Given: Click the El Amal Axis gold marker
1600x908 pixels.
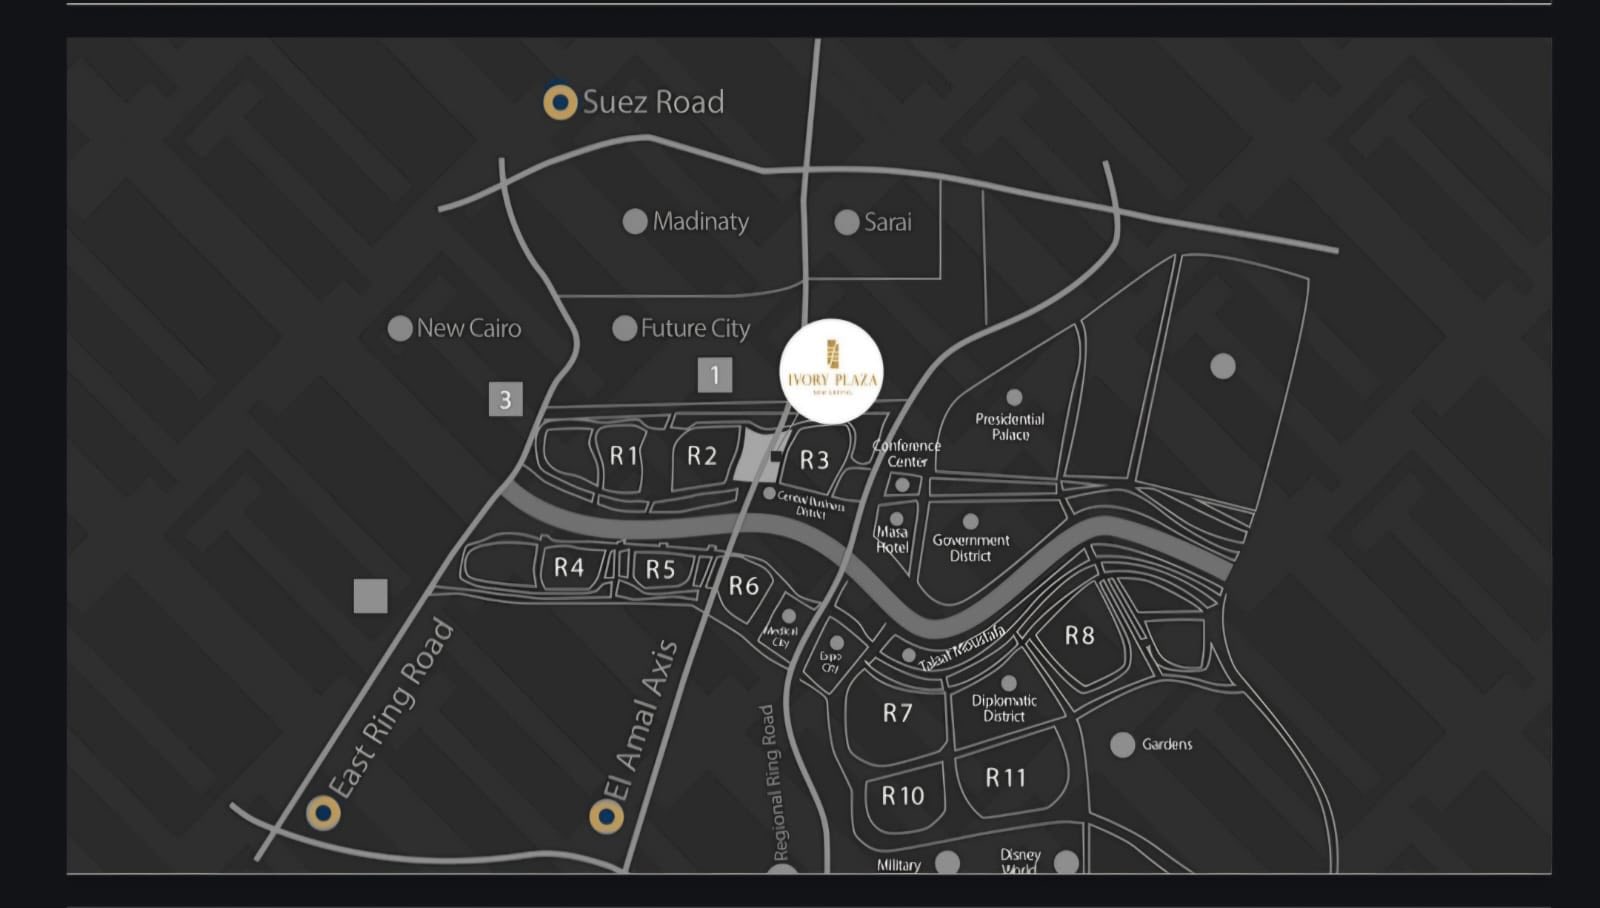Looking at the screenshot, I should pyautogui.click(x=606, y=816).
